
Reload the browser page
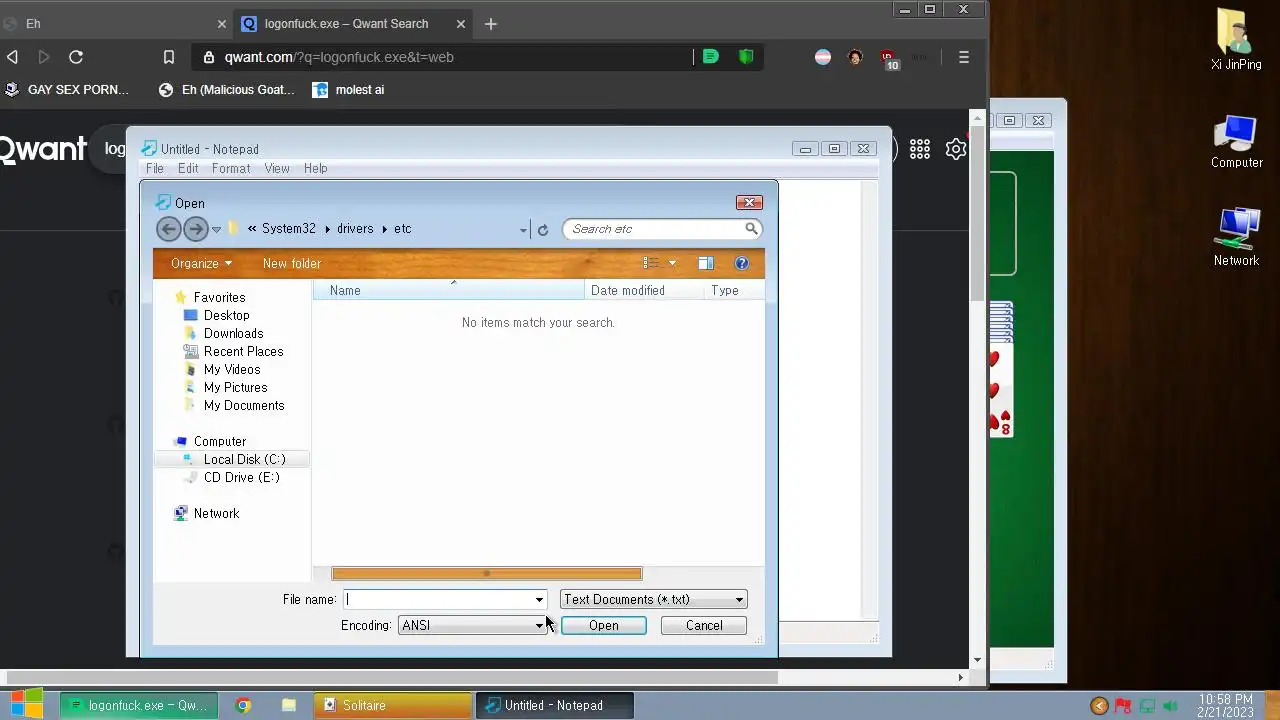point(76,57)
